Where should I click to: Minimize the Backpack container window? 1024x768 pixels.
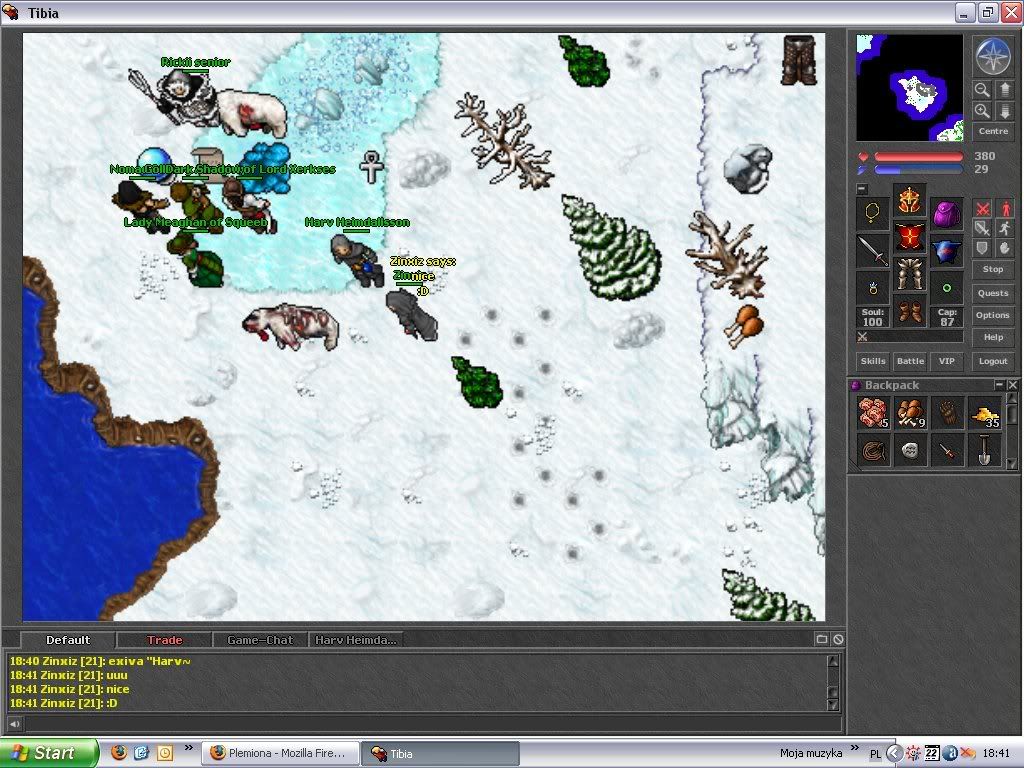coord(999,385)
